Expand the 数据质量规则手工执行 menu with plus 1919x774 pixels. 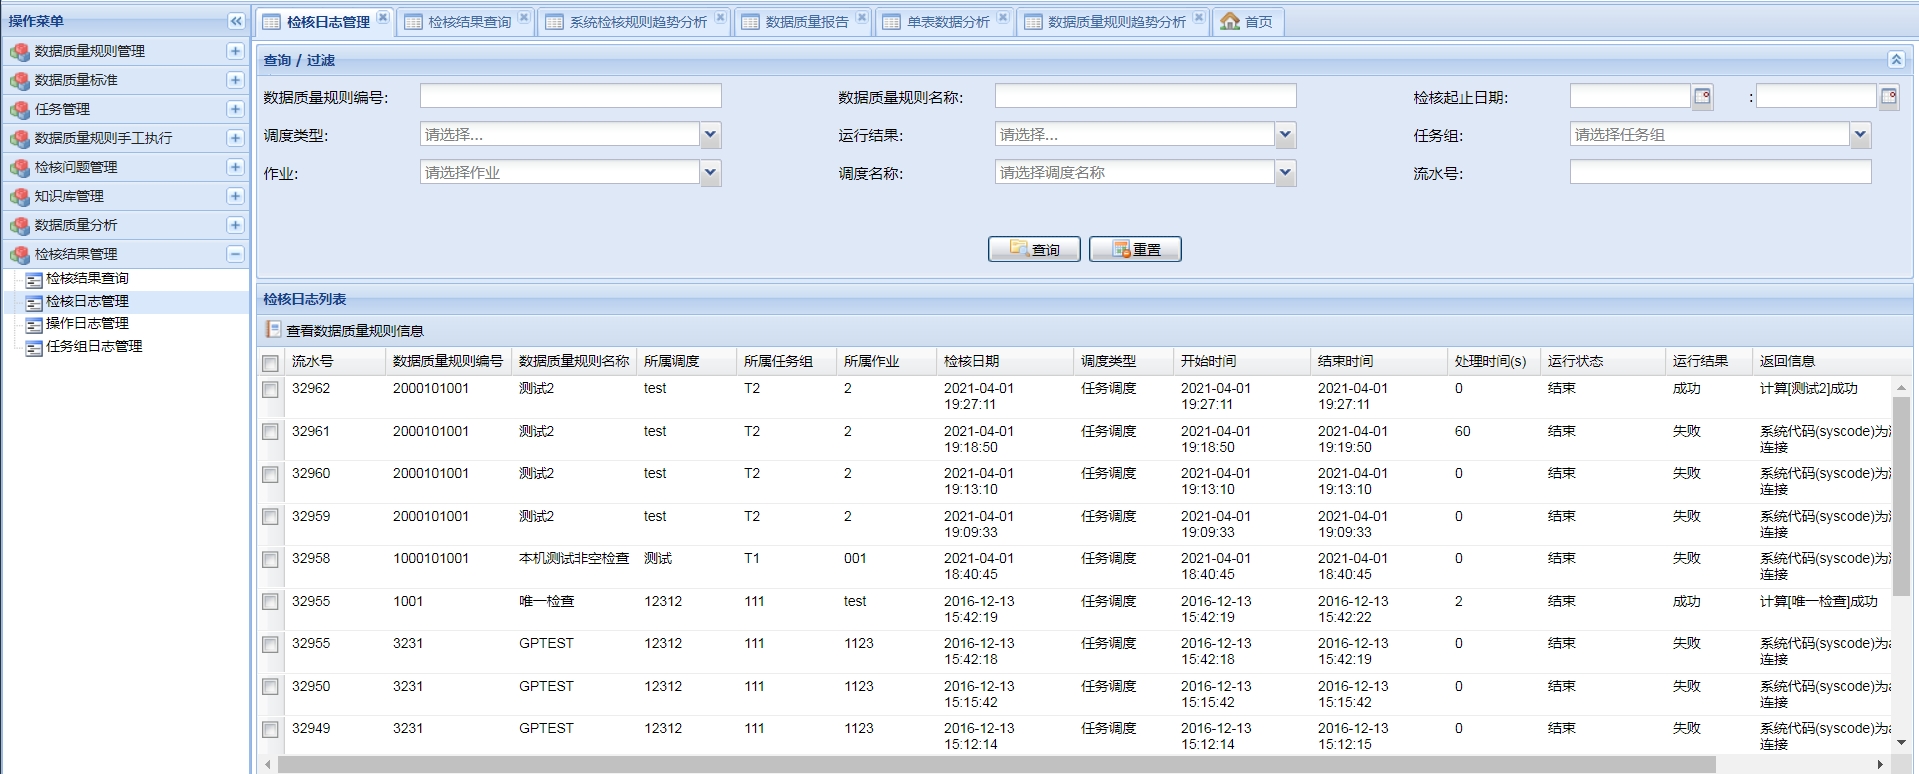[x=235, y=138]
